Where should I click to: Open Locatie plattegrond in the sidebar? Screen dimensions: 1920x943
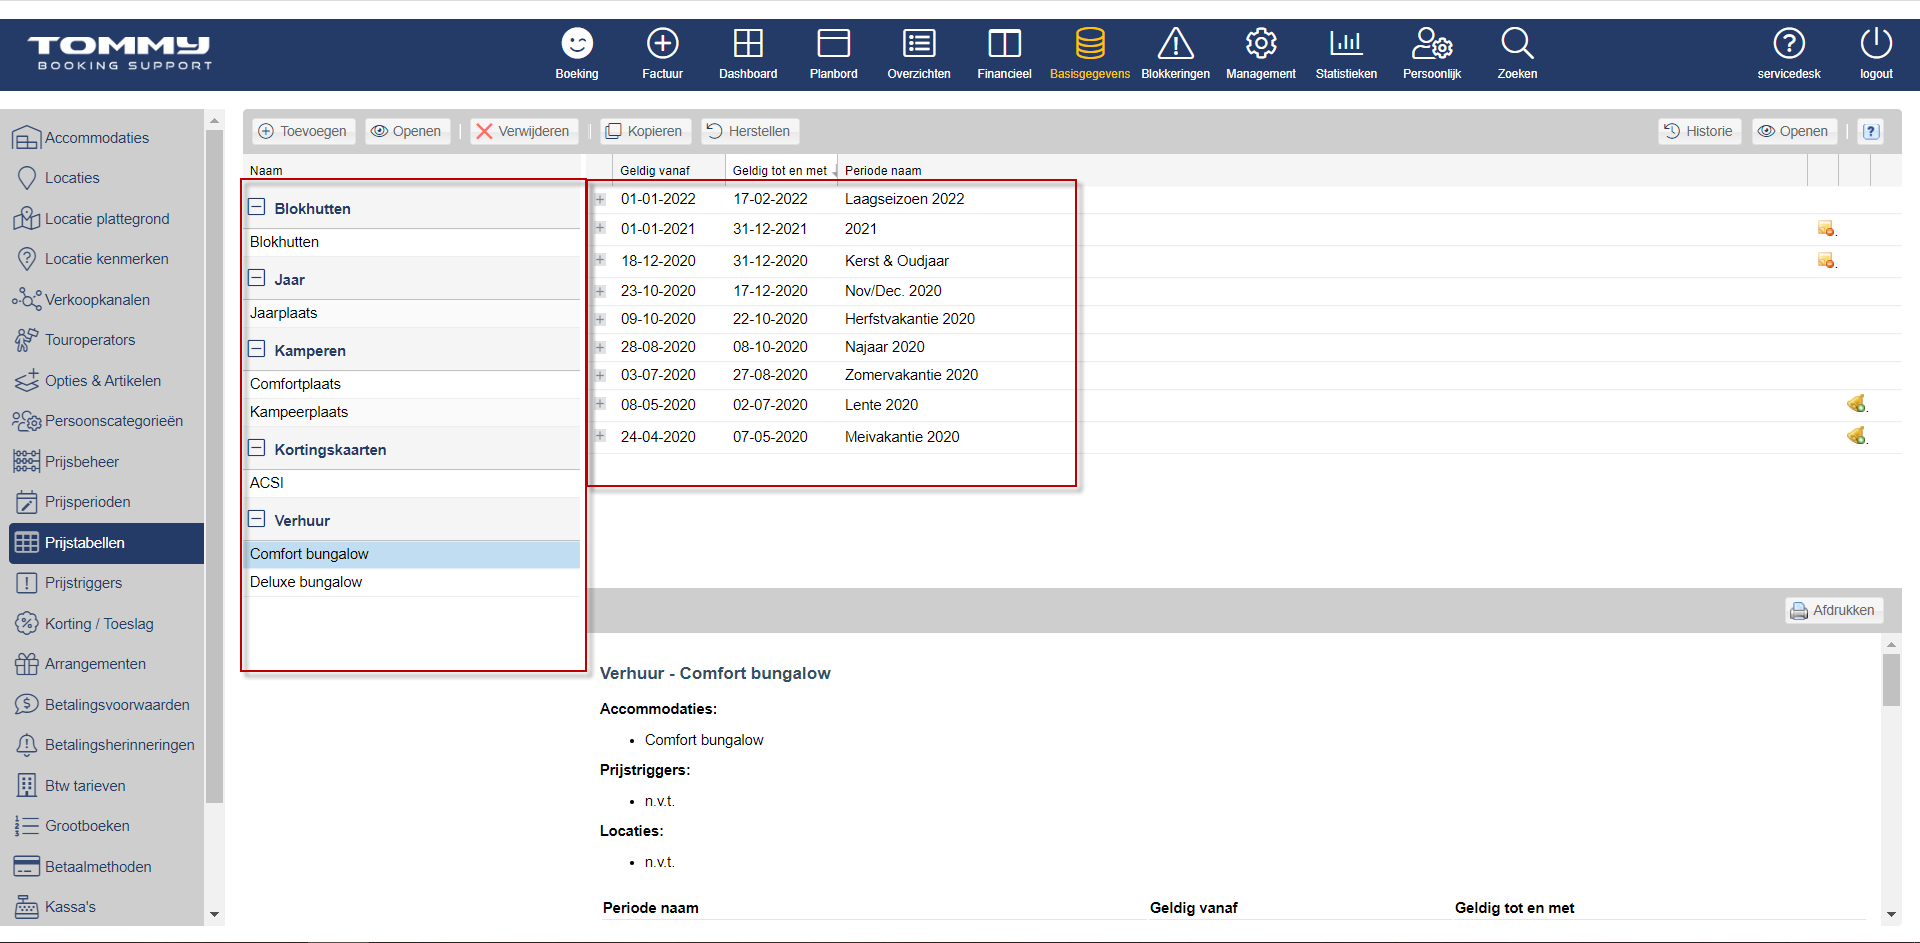pos(107,219)
